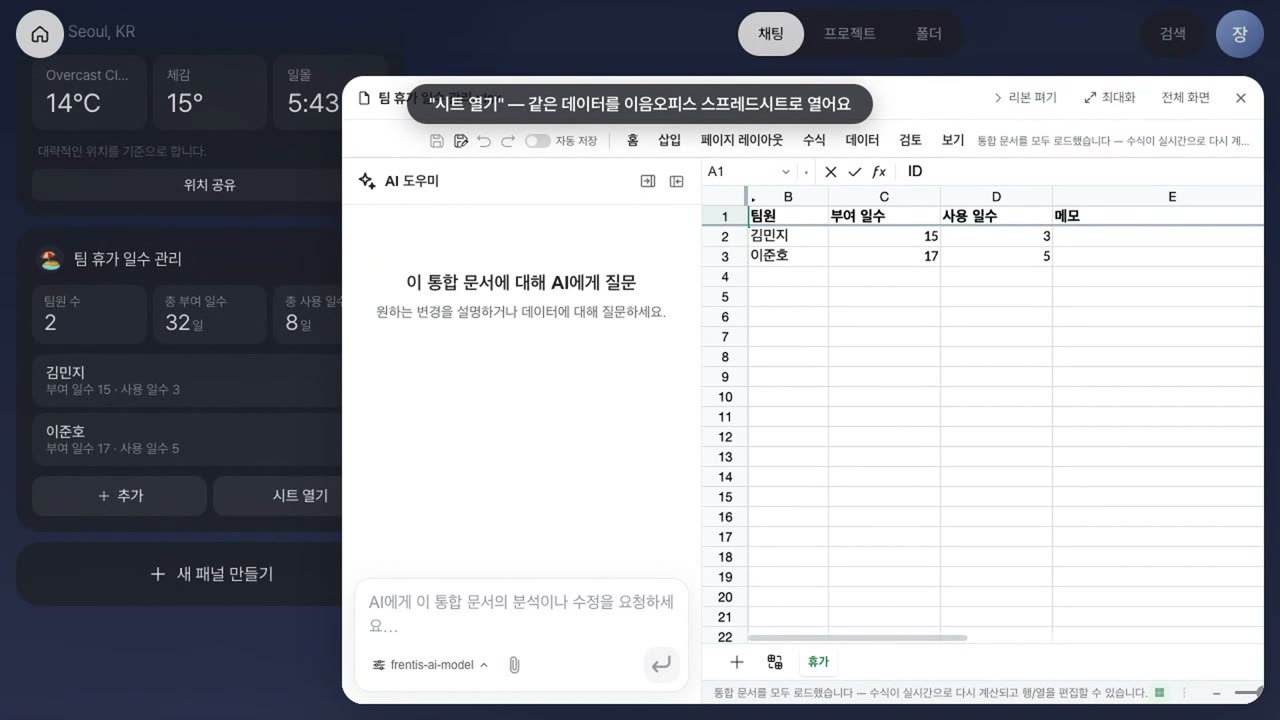Confirm formula entry with checkmark icon
The image size is (1280, 720).
(855, 172)
